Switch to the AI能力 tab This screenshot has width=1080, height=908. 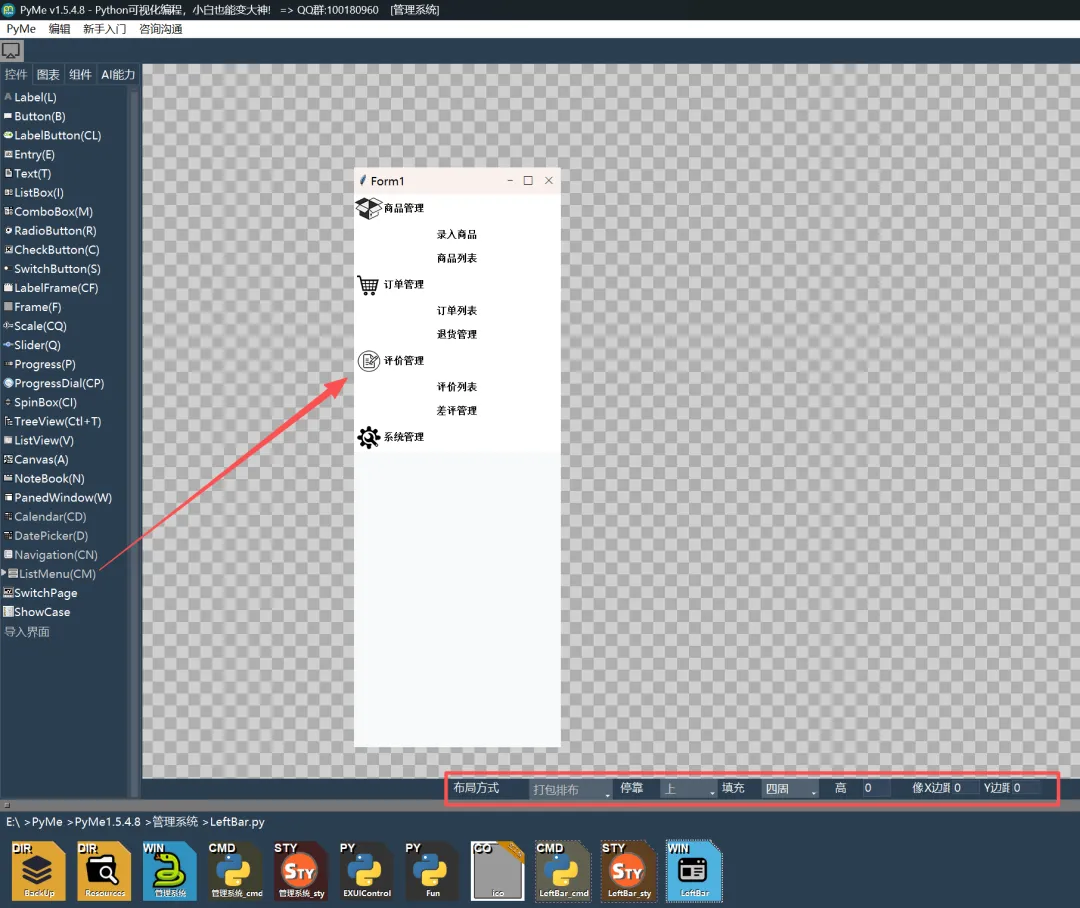[118, 74]
